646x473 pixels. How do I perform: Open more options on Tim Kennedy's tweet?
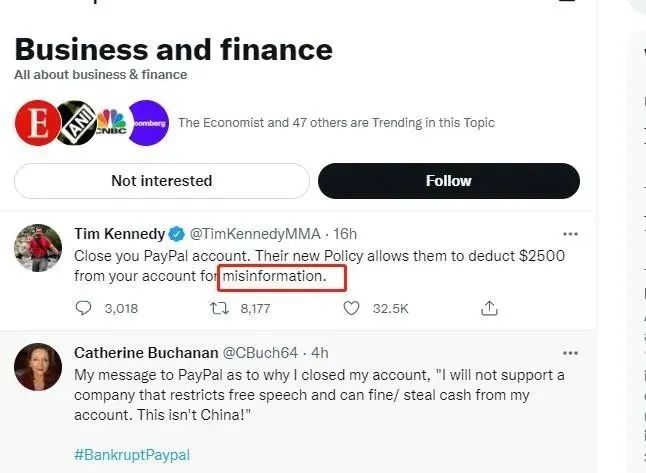pyautogui.click(x=570, y=234)
